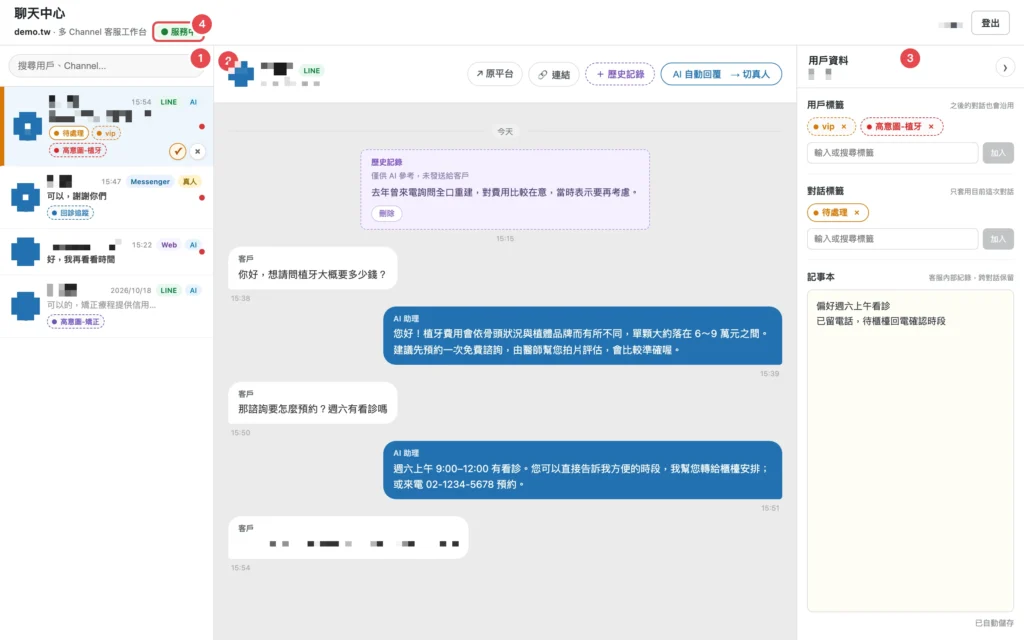Focus the 用戶標籤 tag input field

[x=892, y=153]
